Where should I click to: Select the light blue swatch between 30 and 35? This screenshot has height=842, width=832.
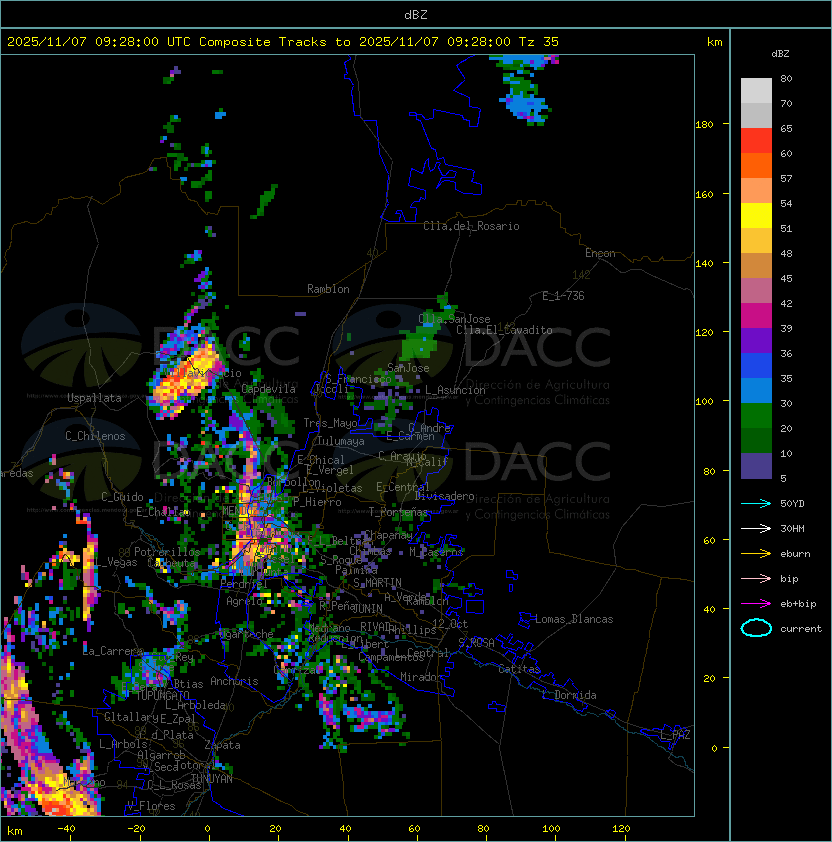(756, 391)
